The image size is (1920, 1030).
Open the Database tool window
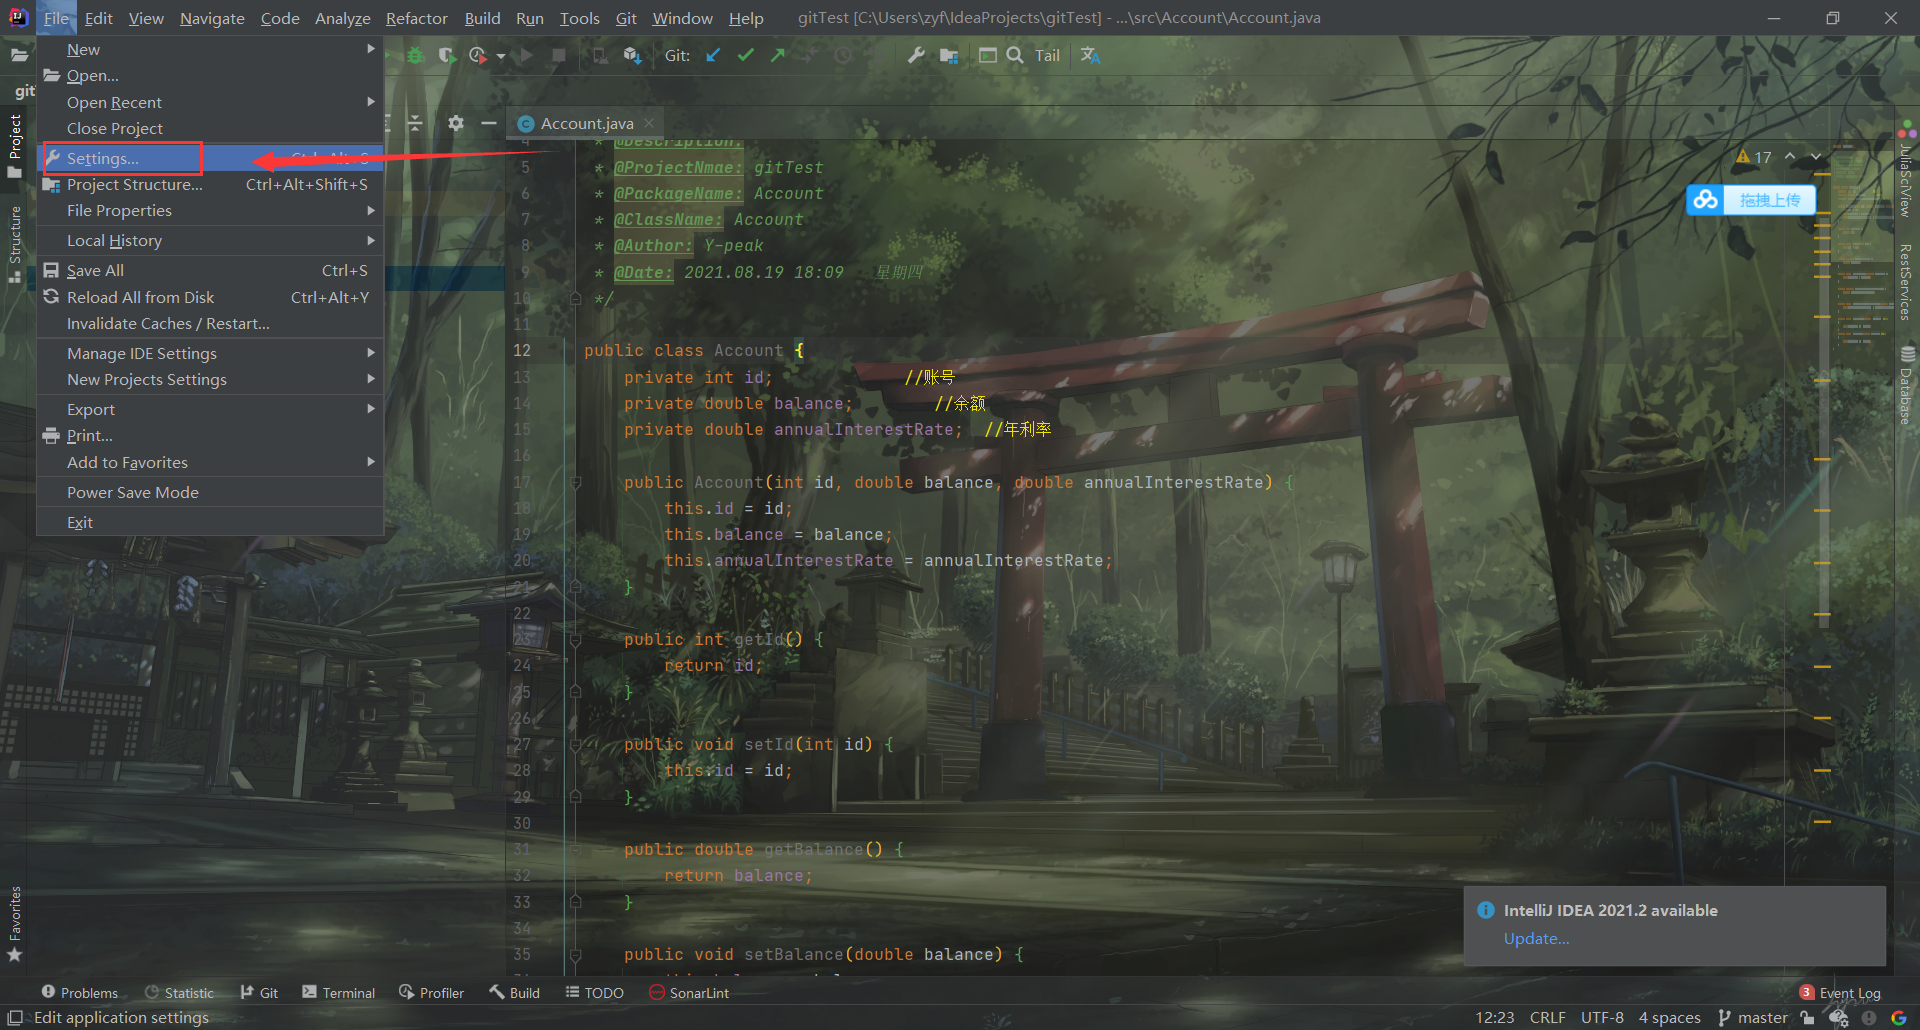(1907, 386)
